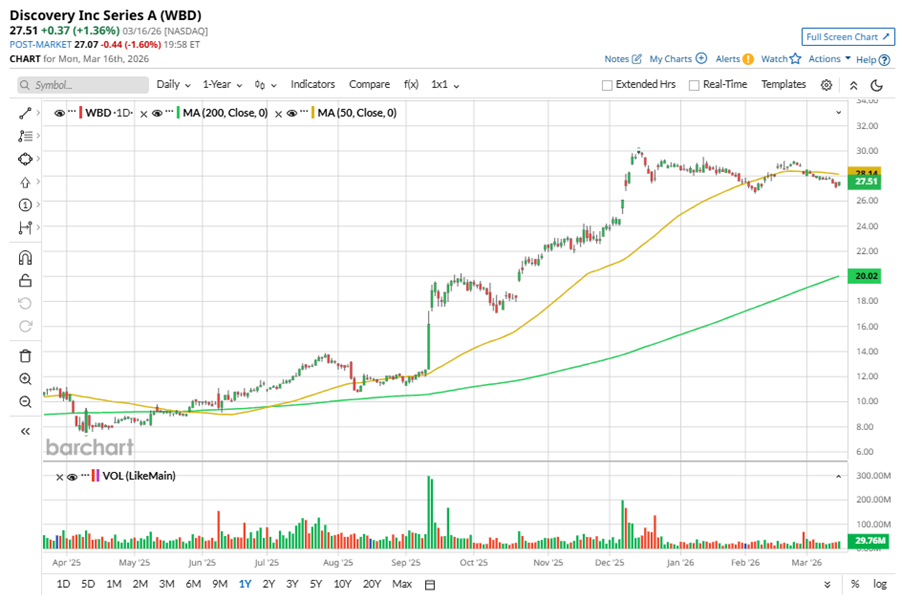
Task: Switch to percent scale button
Action: (x=855, y=584)
